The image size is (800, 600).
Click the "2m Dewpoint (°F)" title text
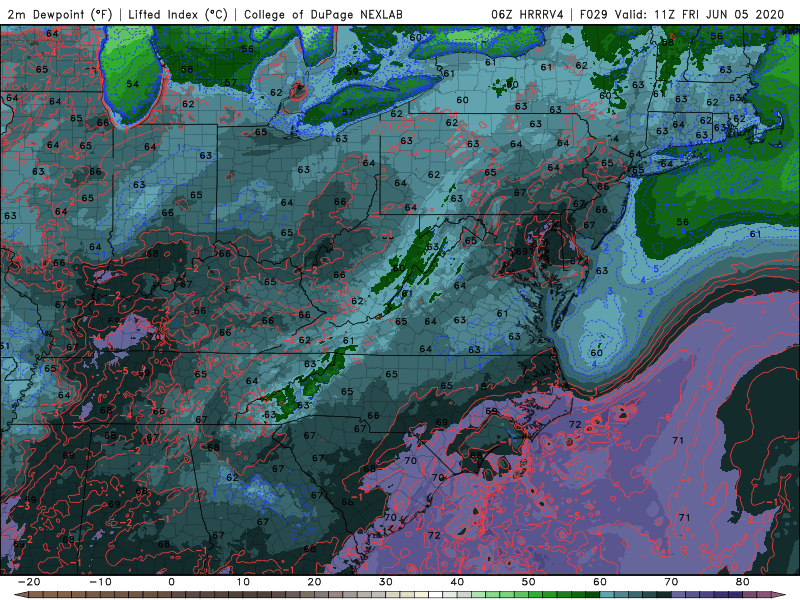click(x=60, y=14)
